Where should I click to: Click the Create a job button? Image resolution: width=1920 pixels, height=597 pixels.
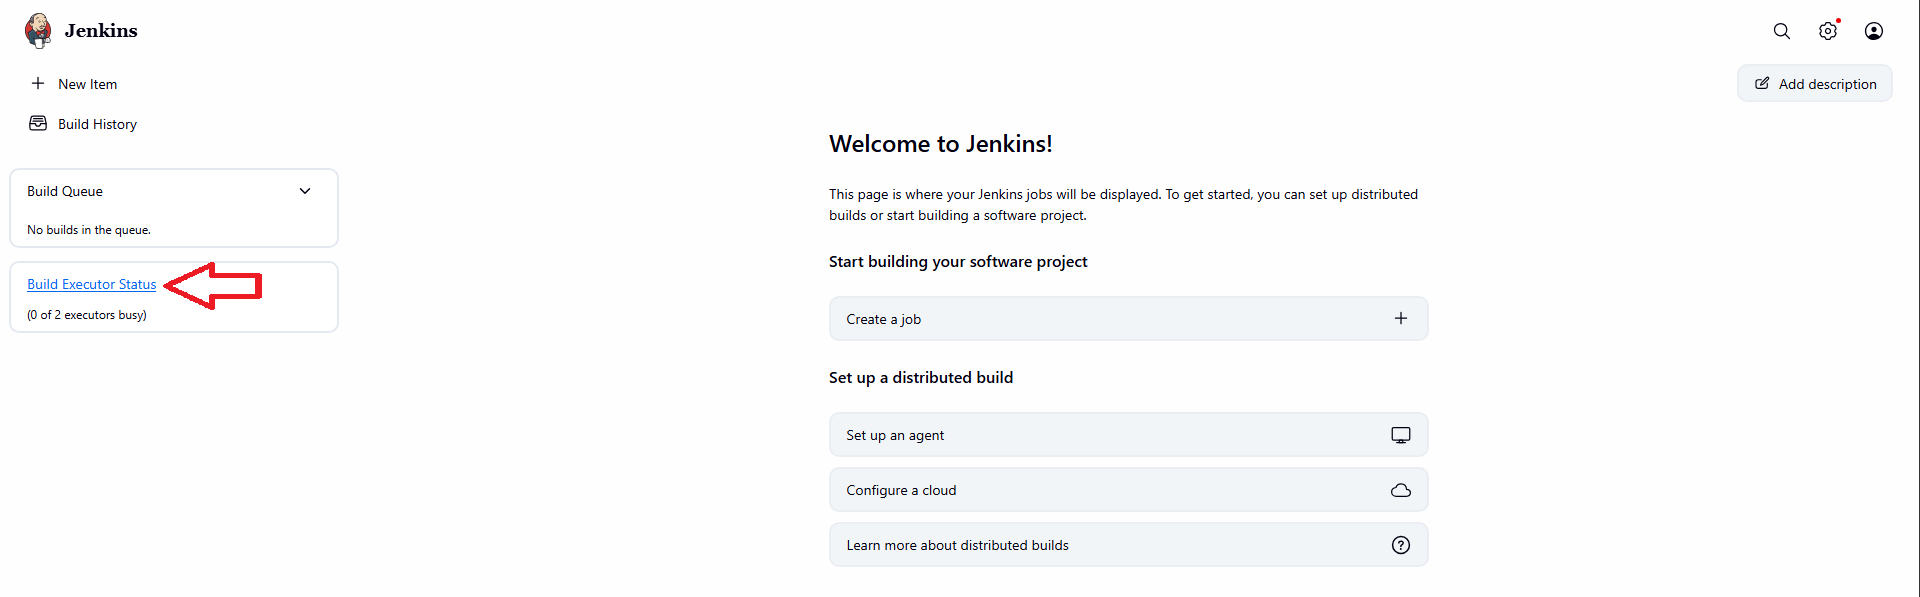tap(1129, 318)
